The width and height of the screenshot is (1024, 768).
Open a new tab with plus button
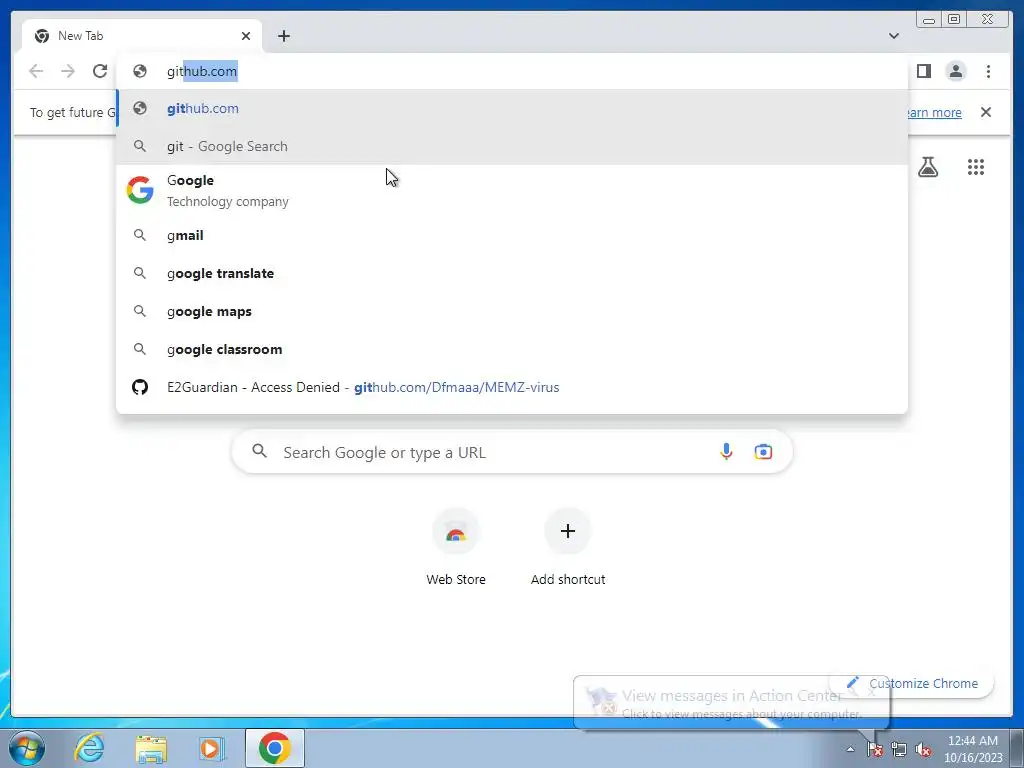[x=283, y=36]
